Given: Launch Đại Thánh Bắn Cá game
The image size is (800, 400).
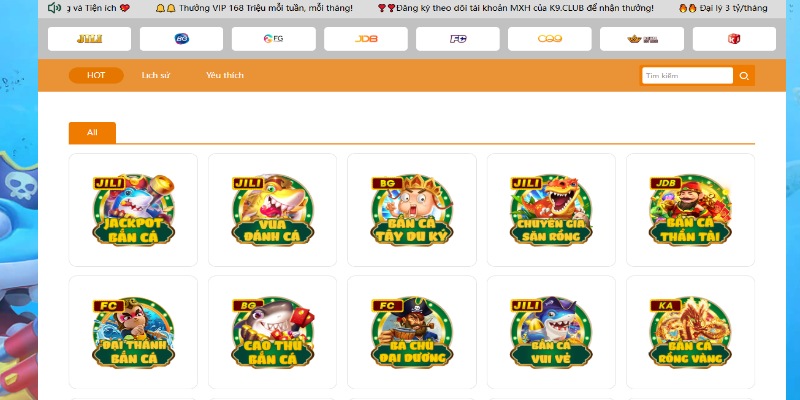Looking at the screenshot, I should click(133, 332).
